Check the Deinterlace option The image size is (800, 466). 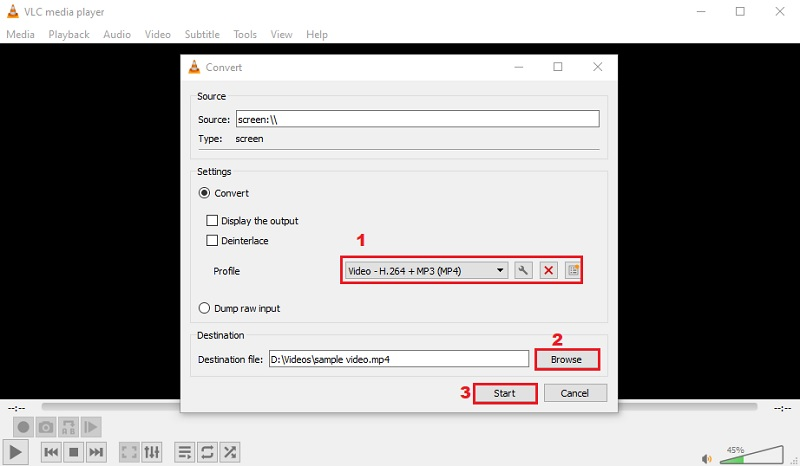[x=212, y=241]
